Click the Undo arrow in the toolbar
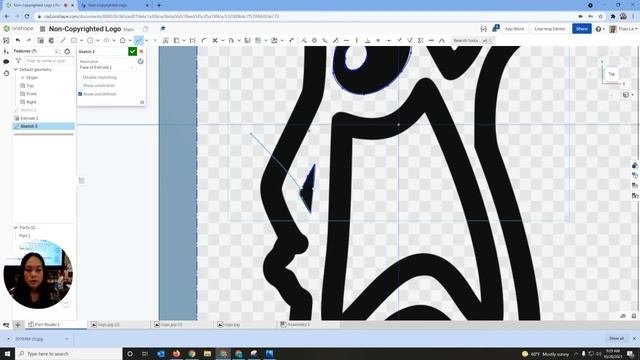The width and height of the screenshot is (640, 360). point(18,40)
